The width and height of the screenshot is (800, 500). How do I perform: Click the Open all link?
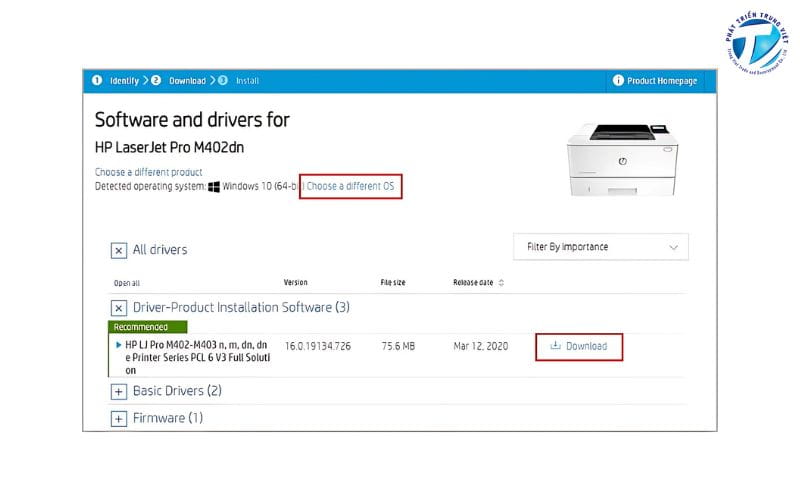127,283
